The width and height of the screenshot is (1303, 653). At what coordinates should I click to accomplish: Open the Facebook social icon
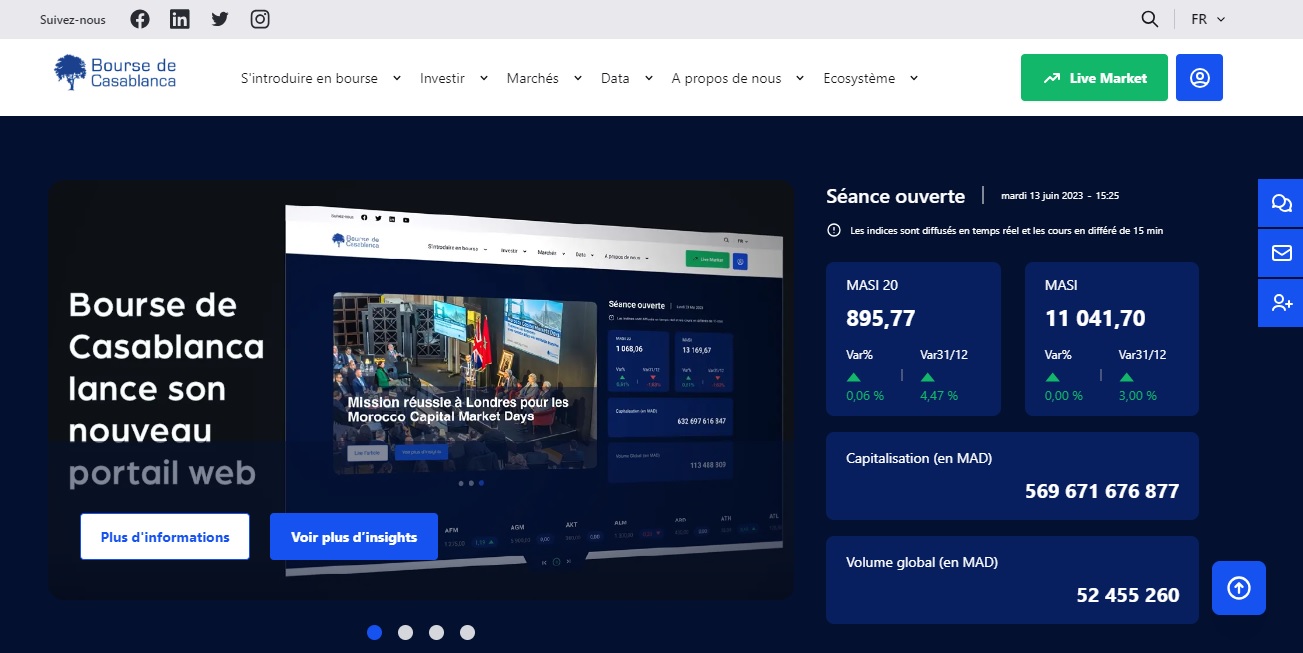click(x=140, y=19)
